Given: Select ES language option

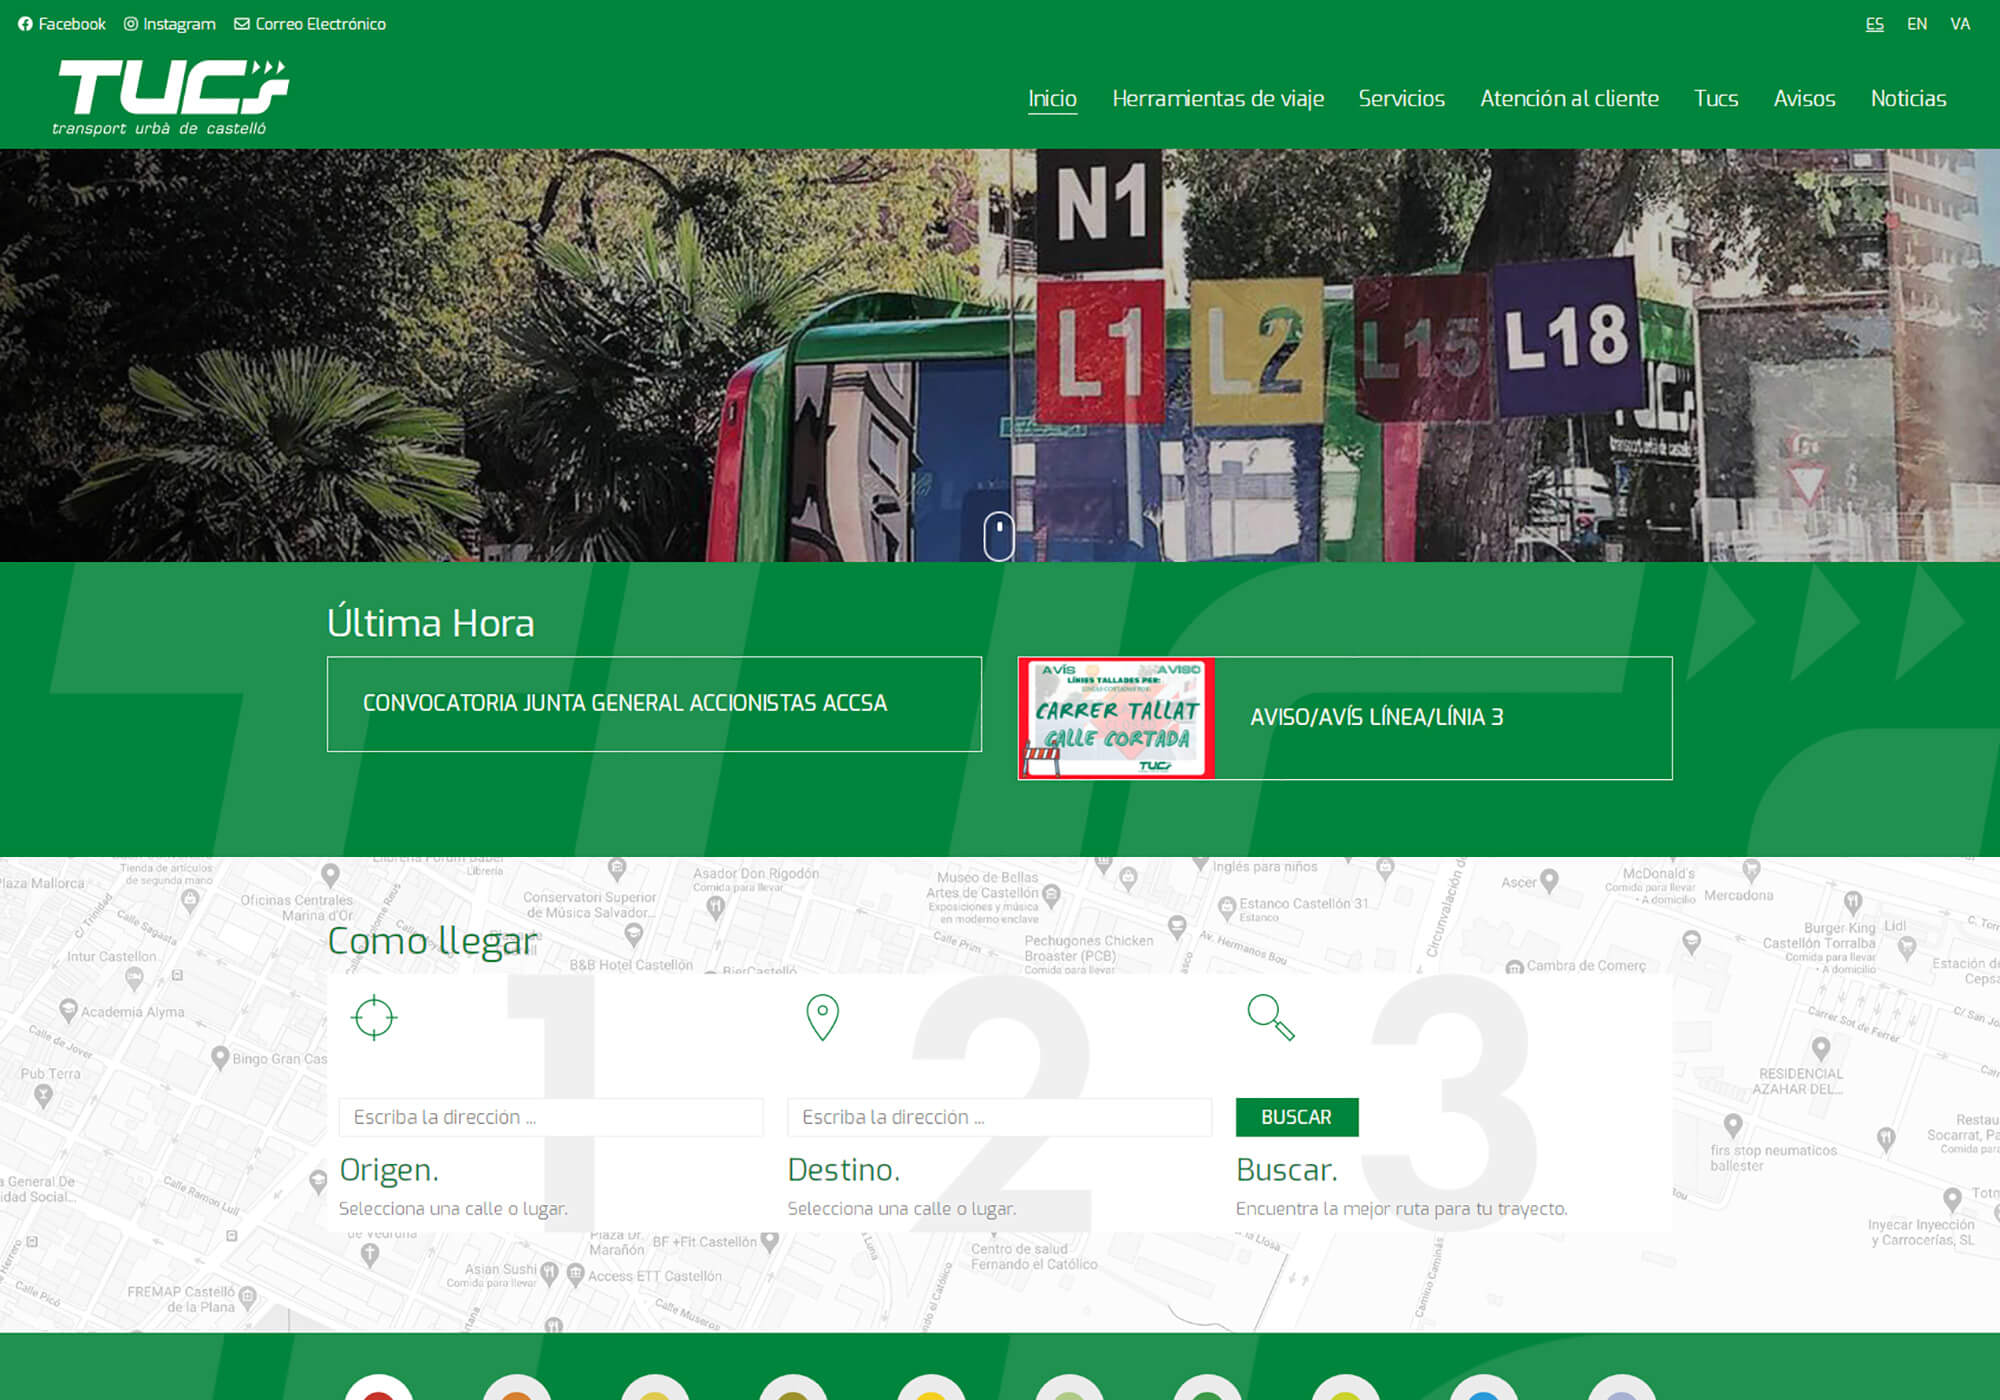Looking at the screenshot, I should click(x=1874, y=24).
